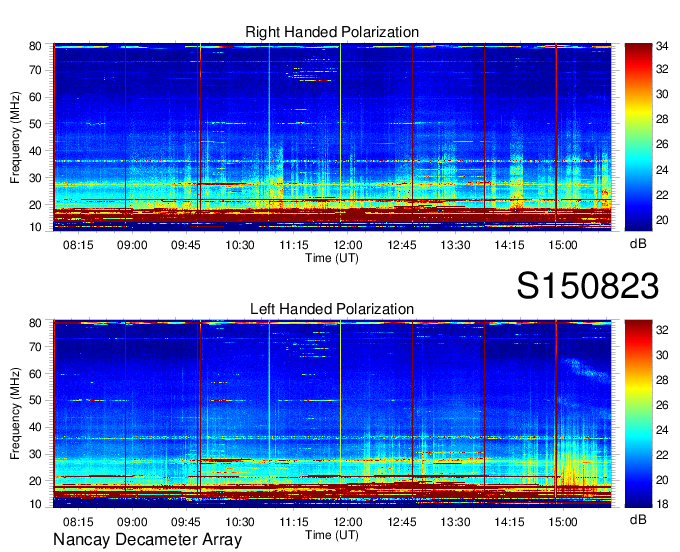Click the 40 MHz tick on bottom plot
This screenshot has width=680, height=552.
click(x=35, y=428)
